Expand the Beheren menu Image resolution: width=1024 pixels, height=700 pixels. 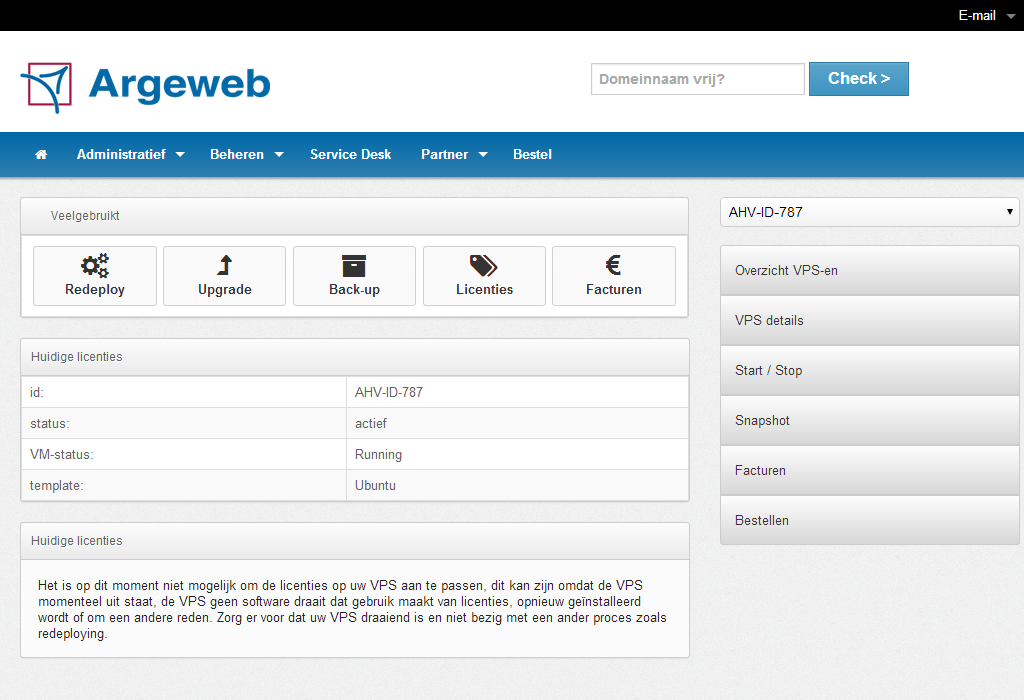click(x=246, y=155)
